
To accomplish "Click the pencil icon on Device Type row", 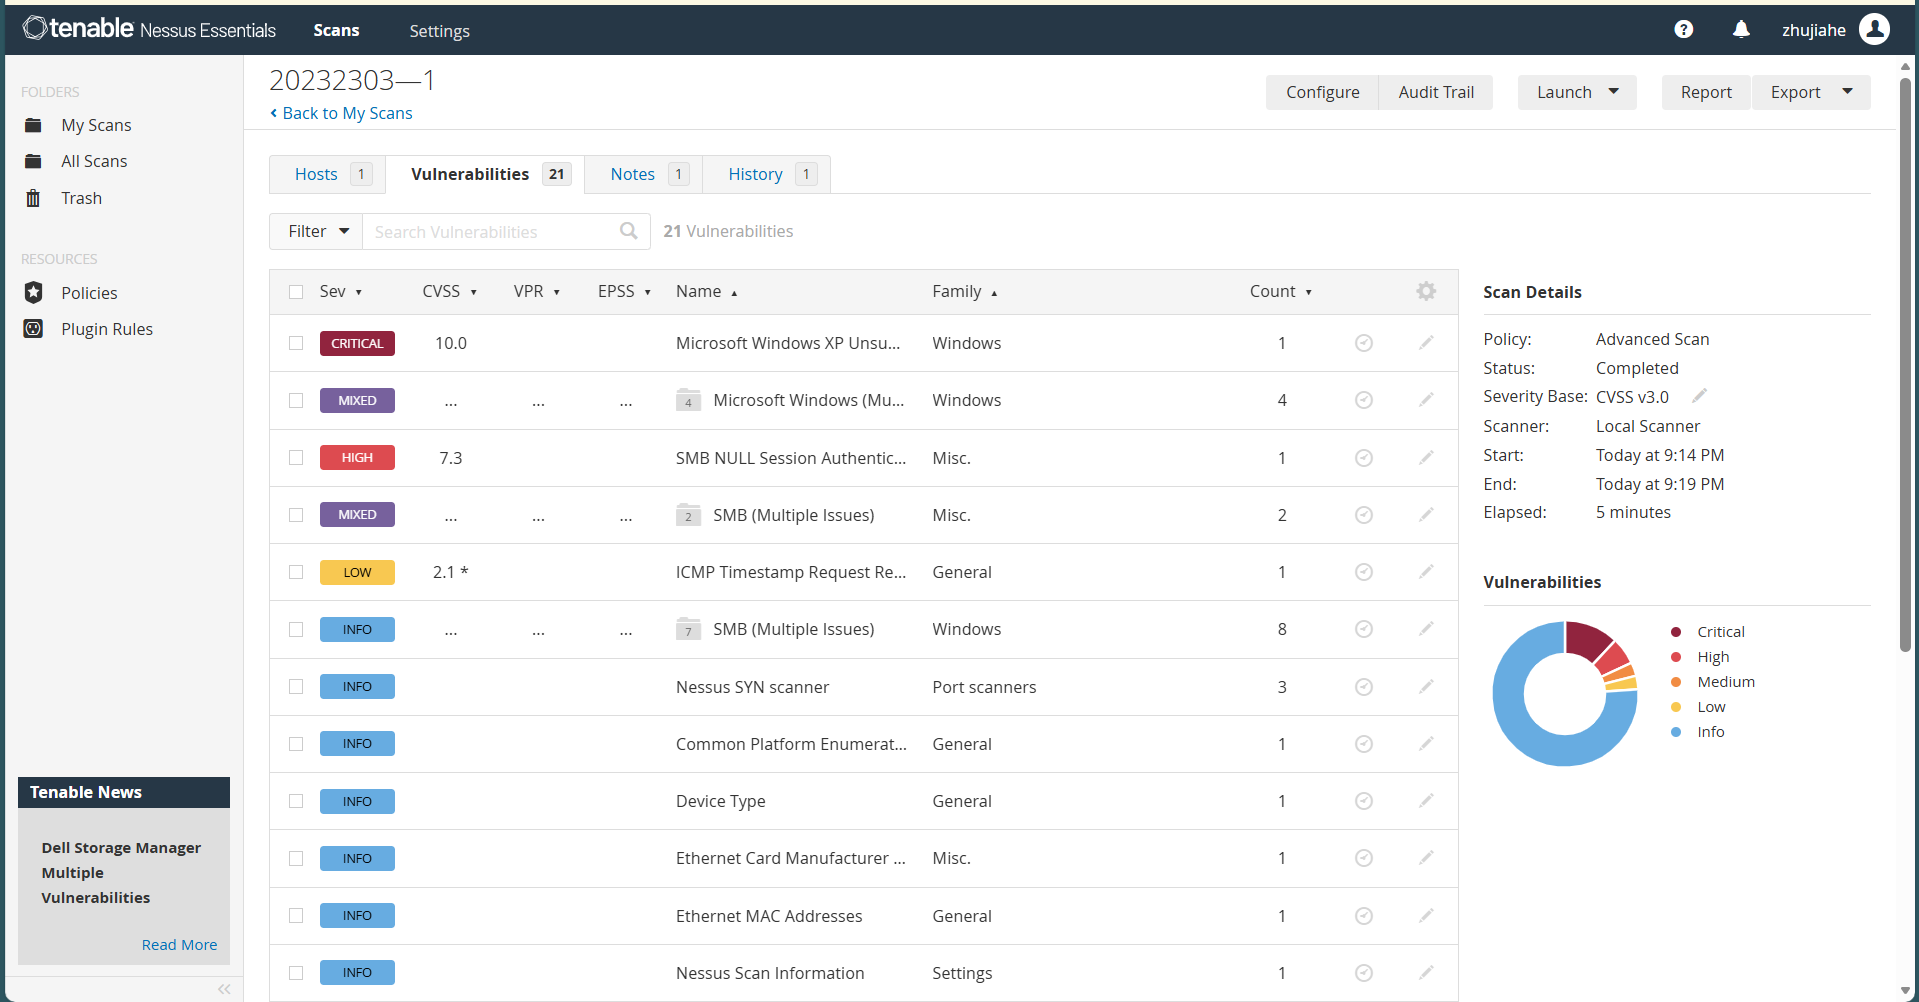I will [1426, 801].
